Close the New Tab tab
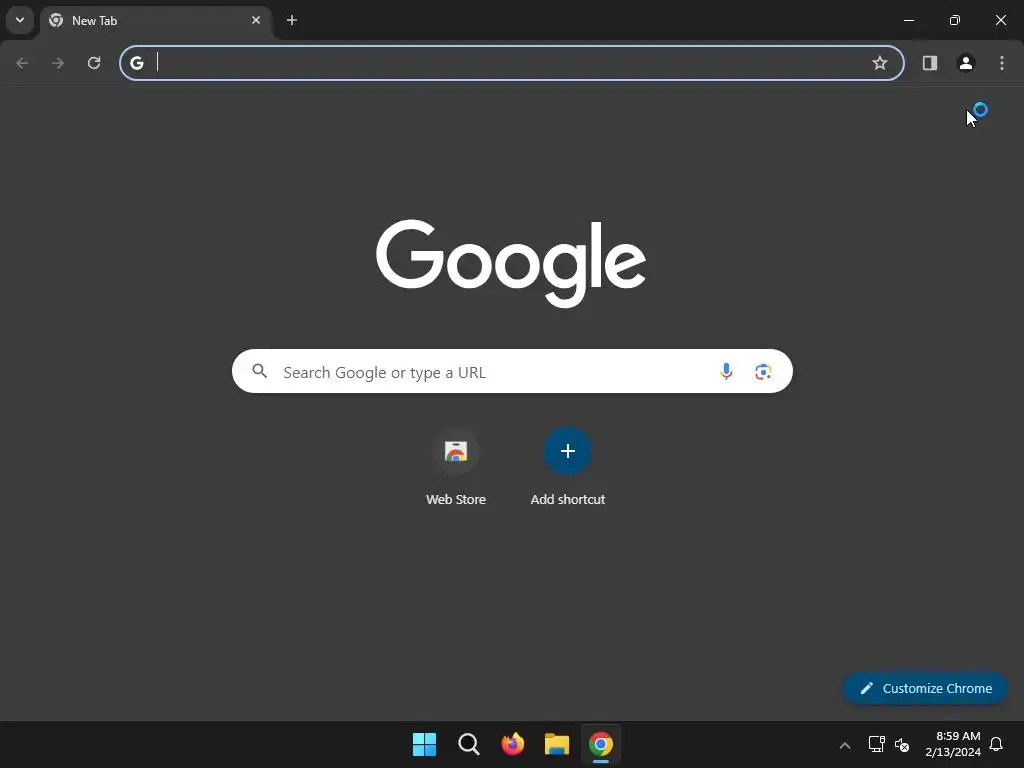Image resolution: width=1024 pixels, height=768 pixels. [256, 20]
